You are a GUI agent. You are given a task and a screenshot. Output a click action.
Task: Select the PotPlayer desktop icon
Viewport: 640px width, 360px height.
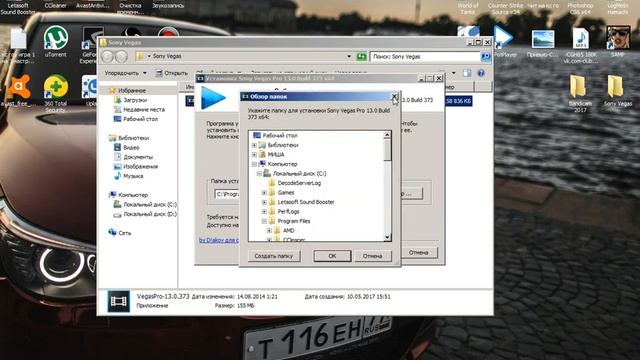point(504,41)
